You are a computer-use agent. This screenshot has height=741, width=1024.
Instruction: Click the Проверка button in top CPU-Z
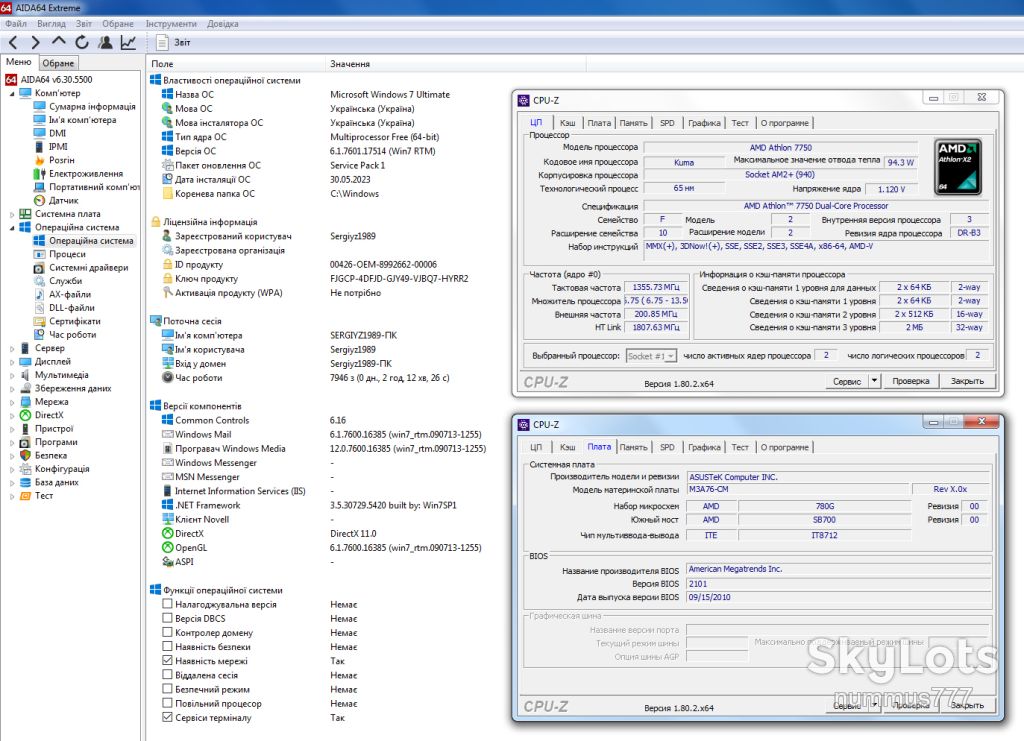point(911,381)
